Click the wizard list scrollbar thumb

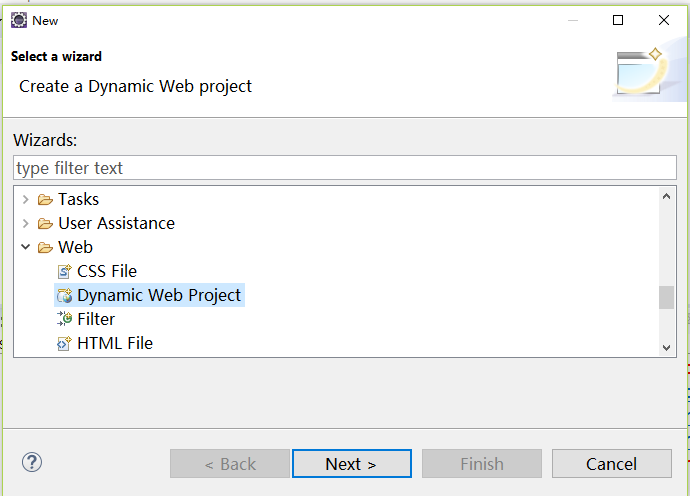click(x=666, y=297)
